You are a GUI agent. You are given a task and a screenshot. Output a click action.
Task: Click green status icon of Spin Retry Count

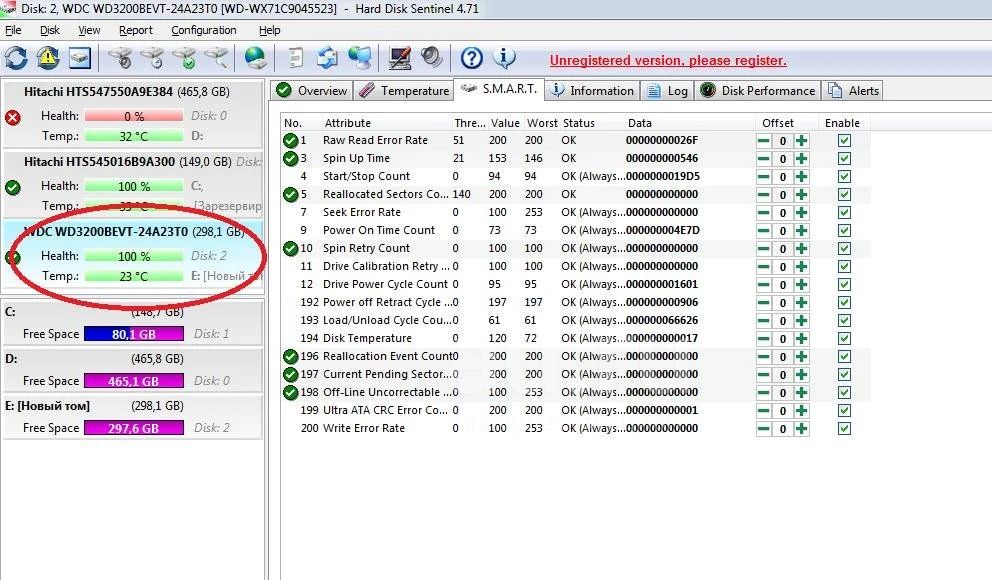click(290, 249)
